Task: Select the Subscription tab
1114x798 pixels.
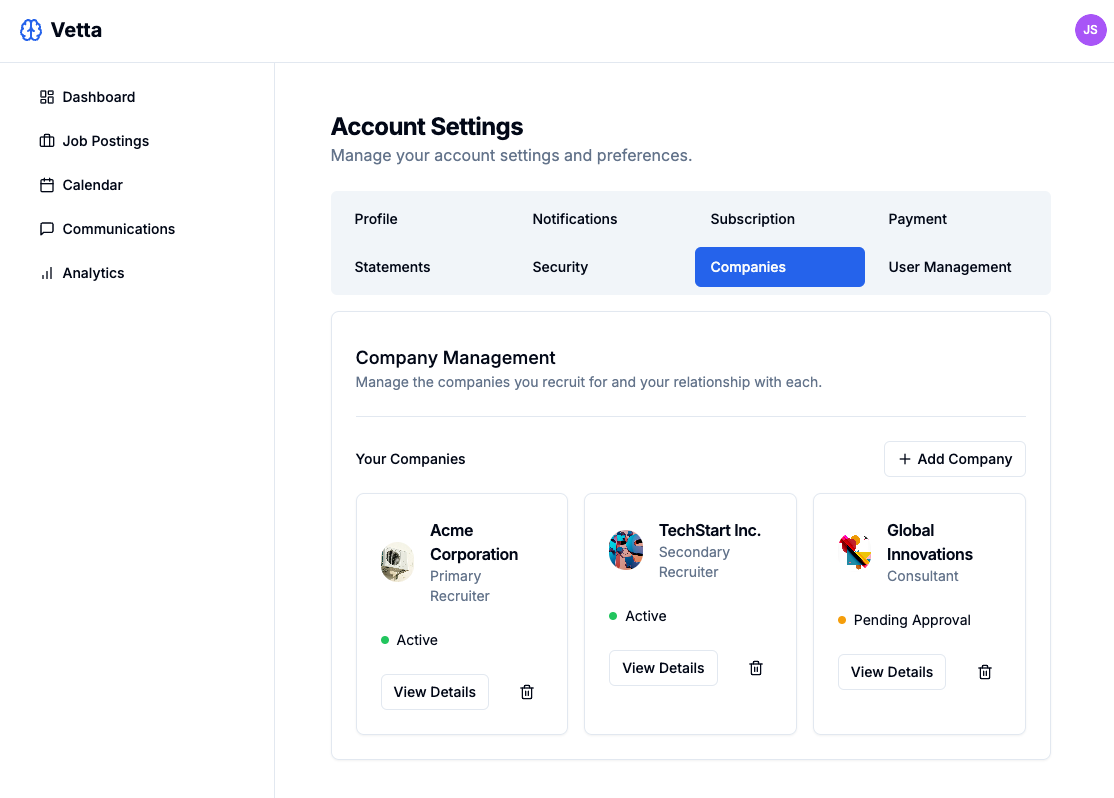Action: click(x=752, y=219)
